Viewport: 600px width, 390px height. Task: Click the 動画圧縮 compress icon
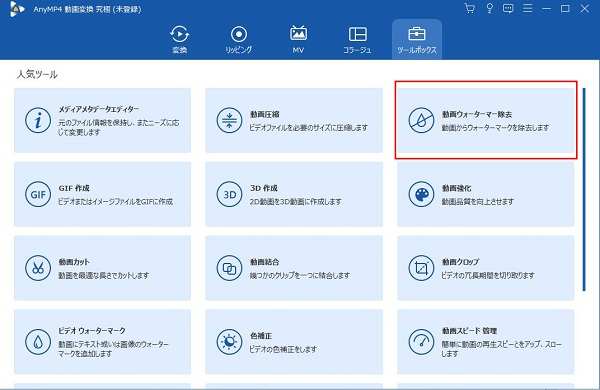click(x=229, y=120)
